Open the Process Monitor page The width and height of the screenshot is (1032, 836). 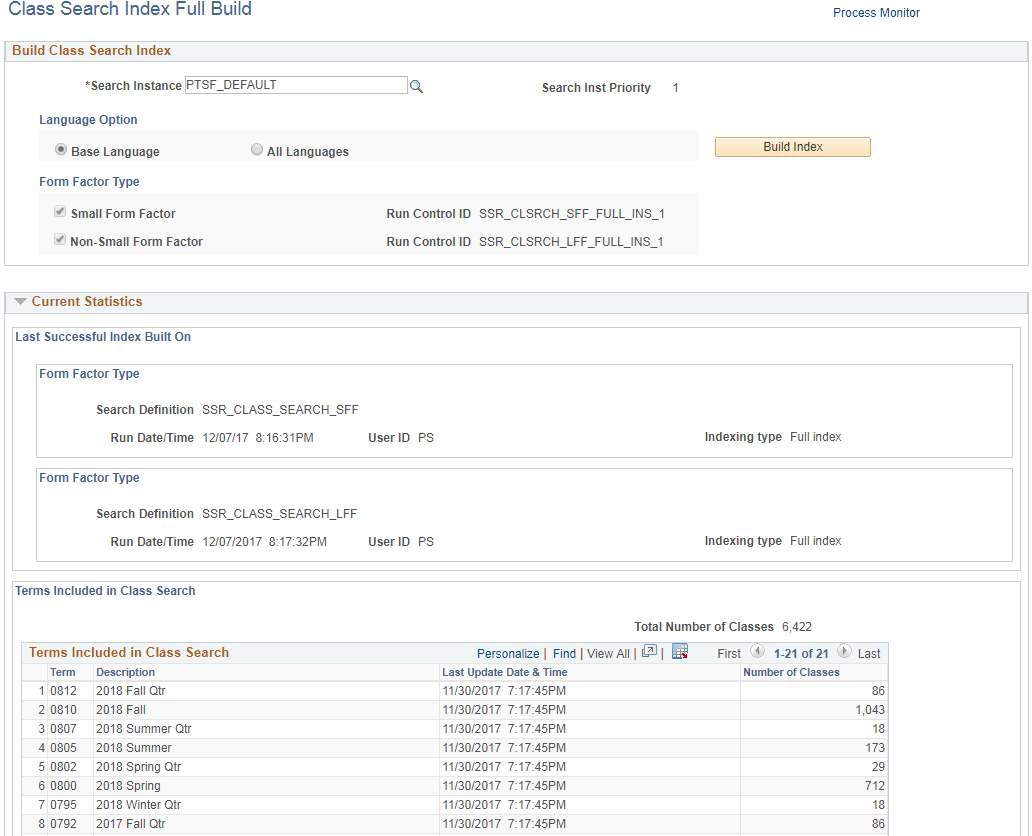(876, 12)
